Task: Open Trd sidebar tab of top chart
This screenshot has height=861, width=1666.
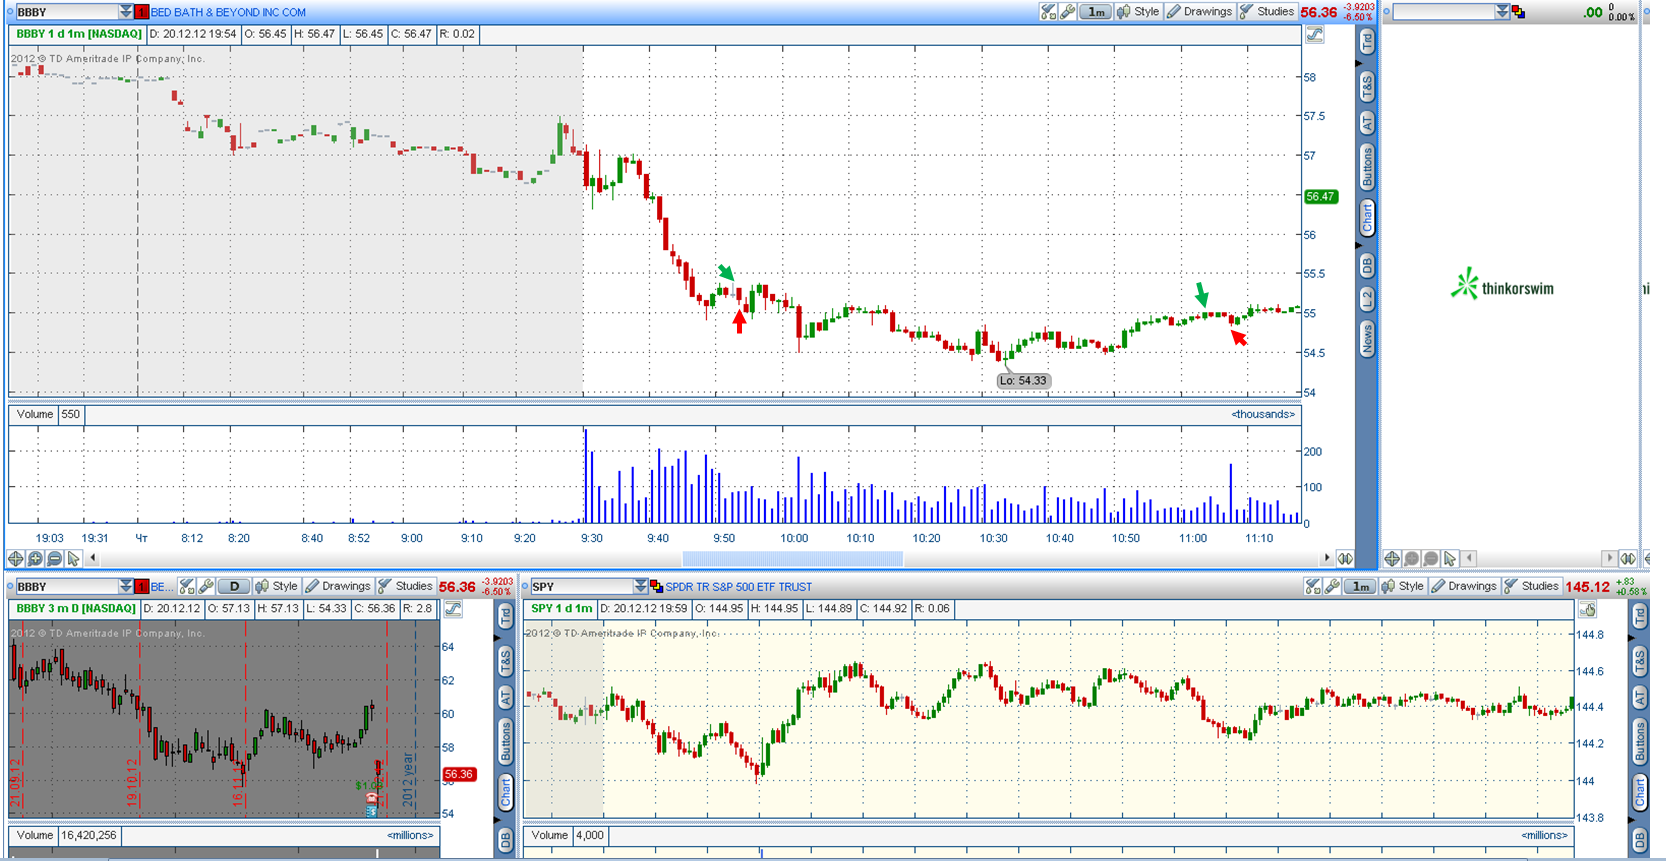Action: click(x=1367, y=42)
